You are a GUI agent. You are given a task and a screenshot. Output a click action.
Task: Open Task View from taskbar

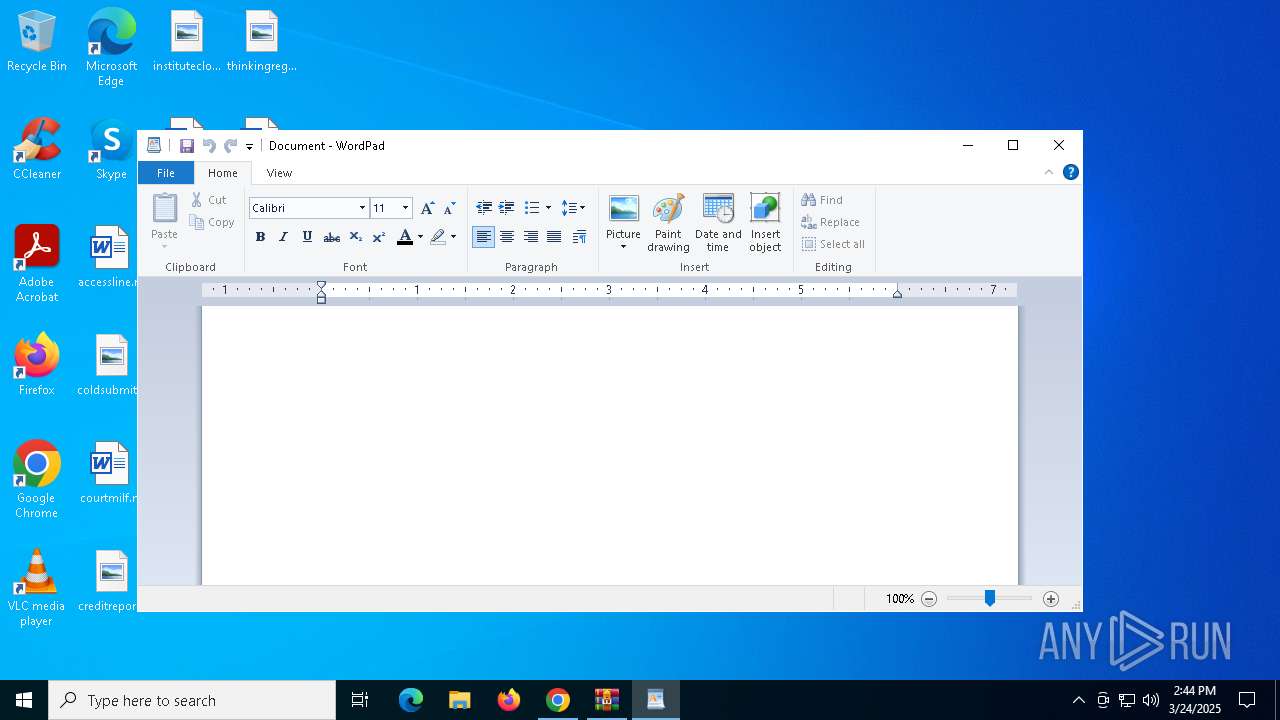(x=360, y=700)
